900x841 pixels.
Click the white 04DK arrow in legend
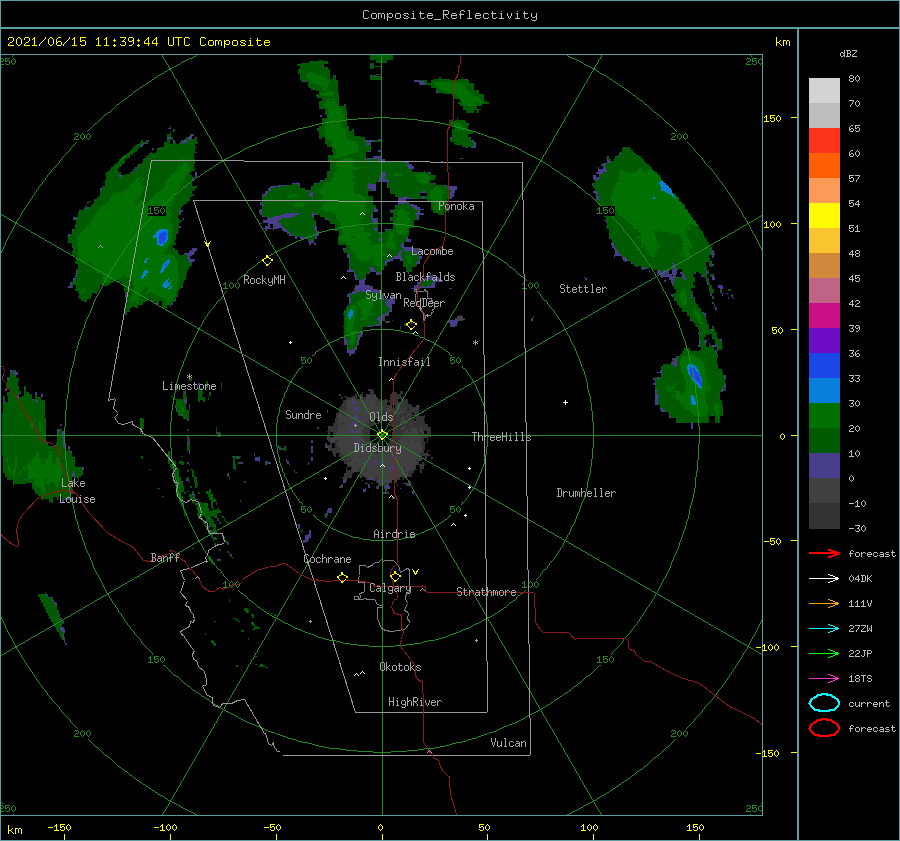tap(824, 578)
